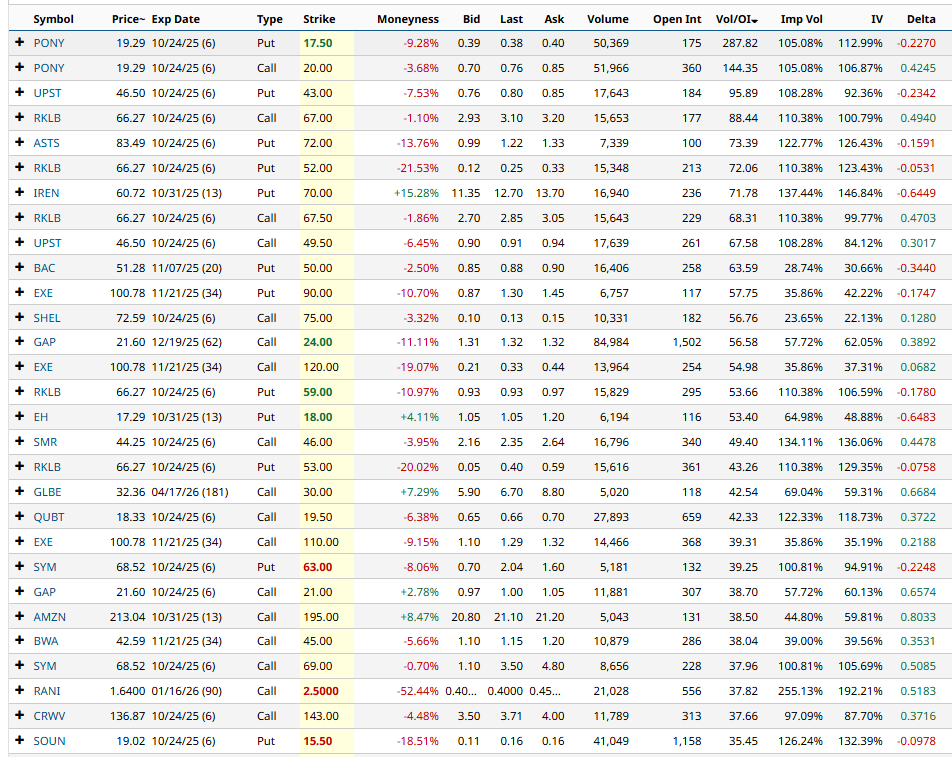The width and height of the screenshot is (952, 757).
Task: Expand the CRWV 143.00 Call row
Action: 19,715
